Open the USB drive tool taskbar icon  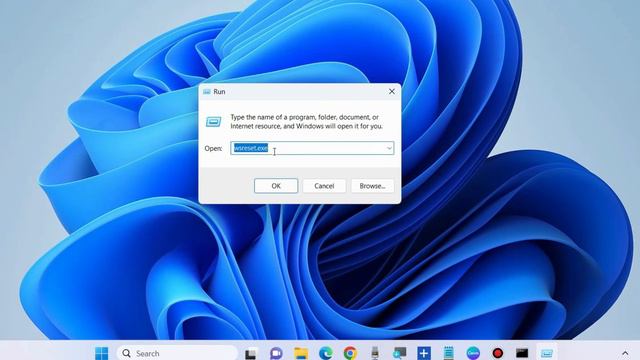click(x=375, y=353)
